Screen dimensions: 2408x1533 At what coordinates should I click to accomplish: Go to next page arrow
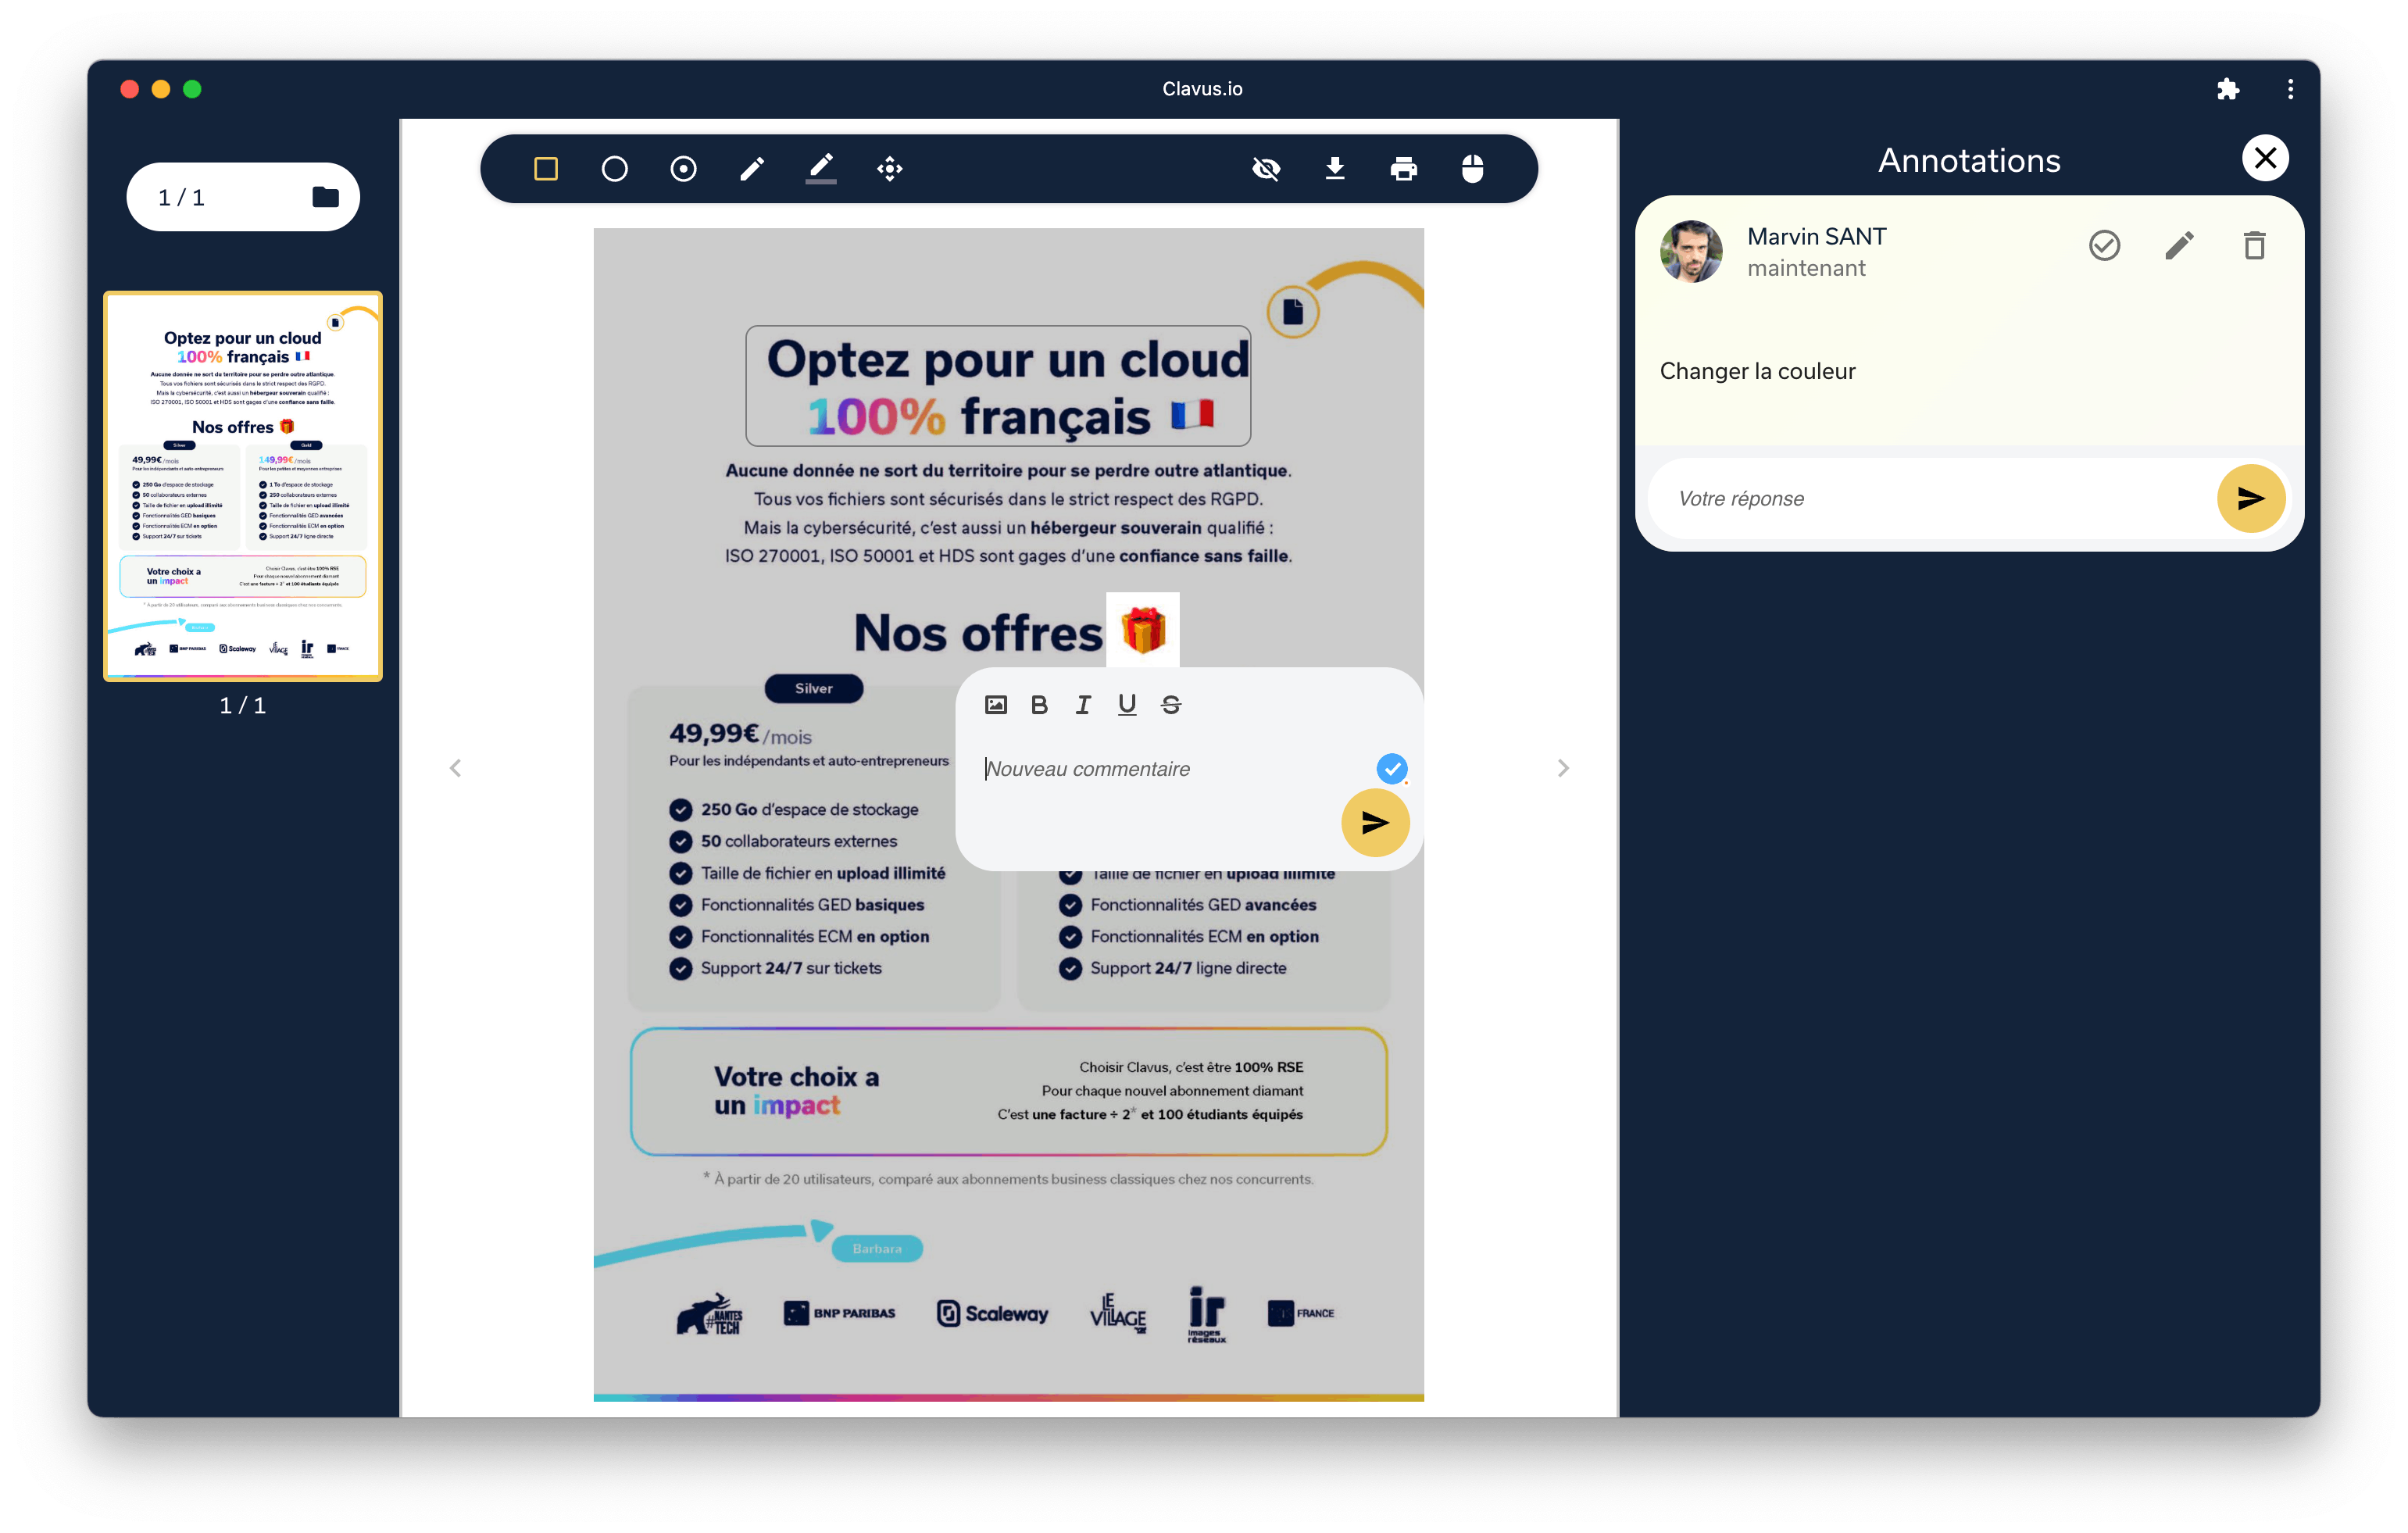point(1563,768)
